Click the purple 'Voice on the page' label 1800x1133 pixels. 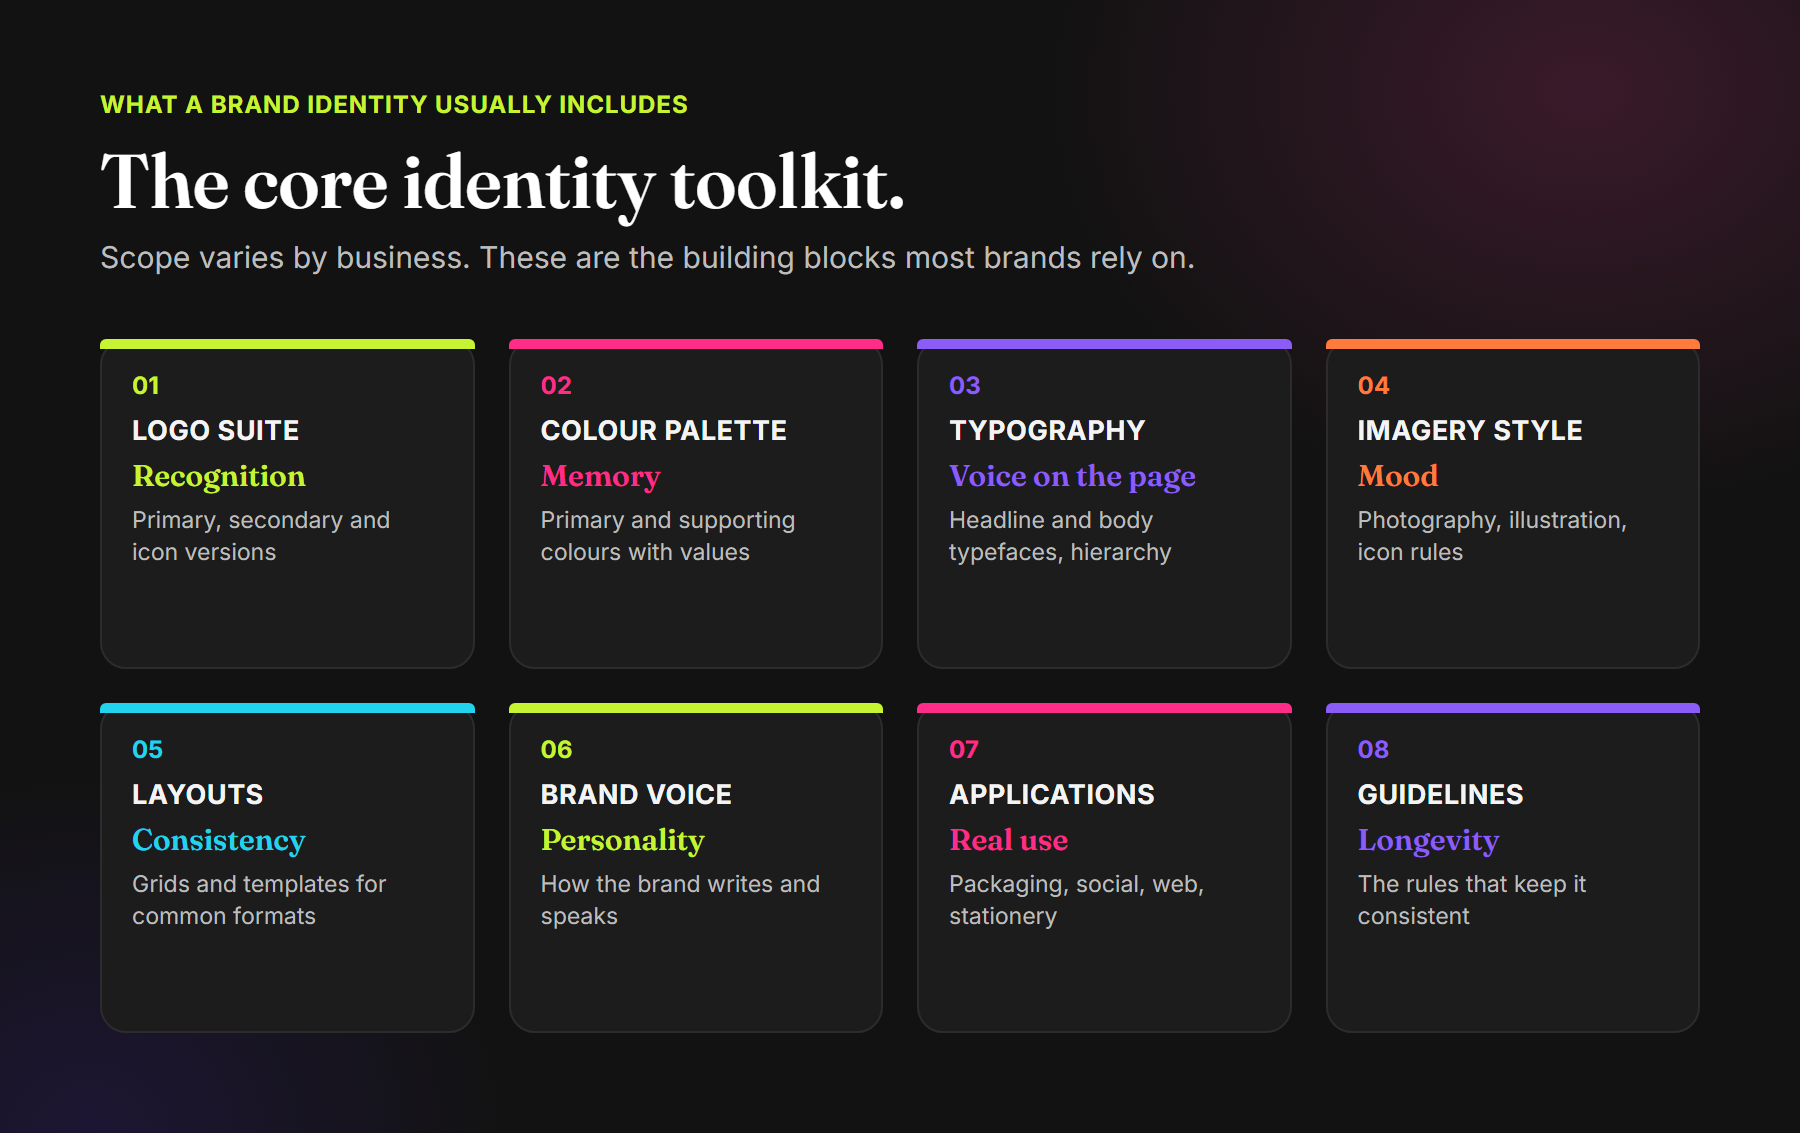click(1072, 477)
